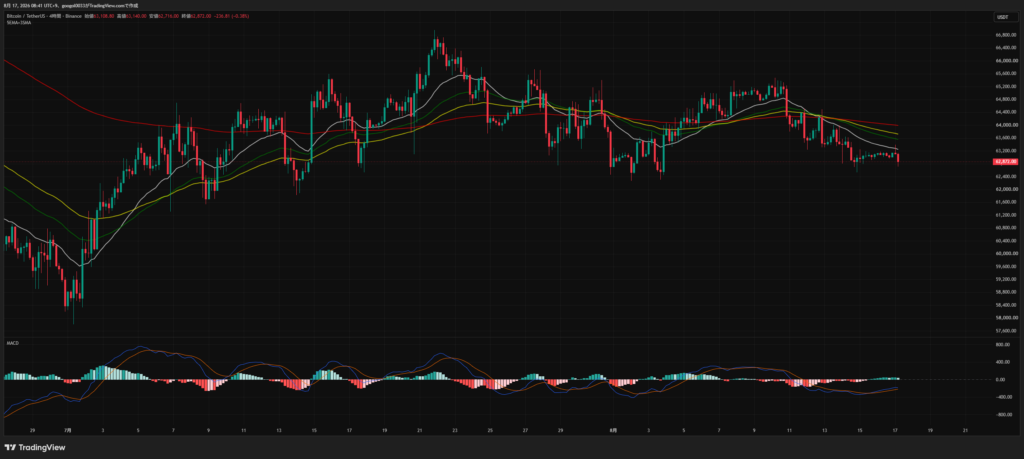
Task: Click the 8月 label on time axis
Action: [x=612, y=431]
